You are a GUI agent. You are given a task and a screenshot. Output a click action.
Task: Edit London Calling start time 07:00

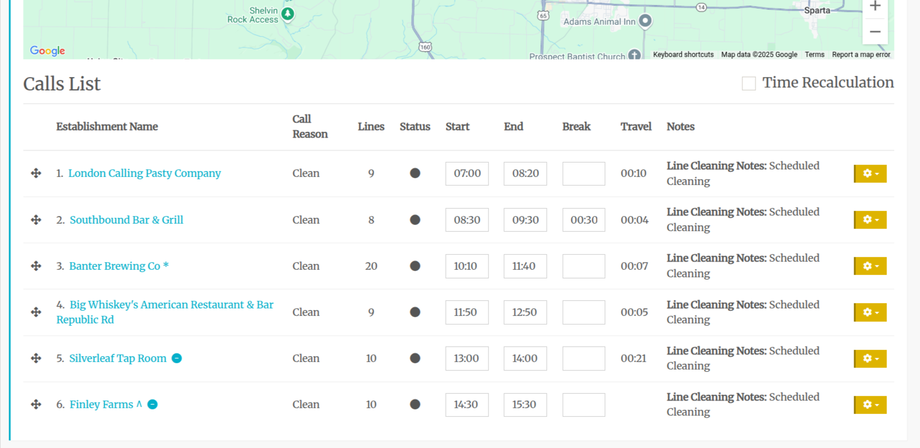click(x=467, y=174)
